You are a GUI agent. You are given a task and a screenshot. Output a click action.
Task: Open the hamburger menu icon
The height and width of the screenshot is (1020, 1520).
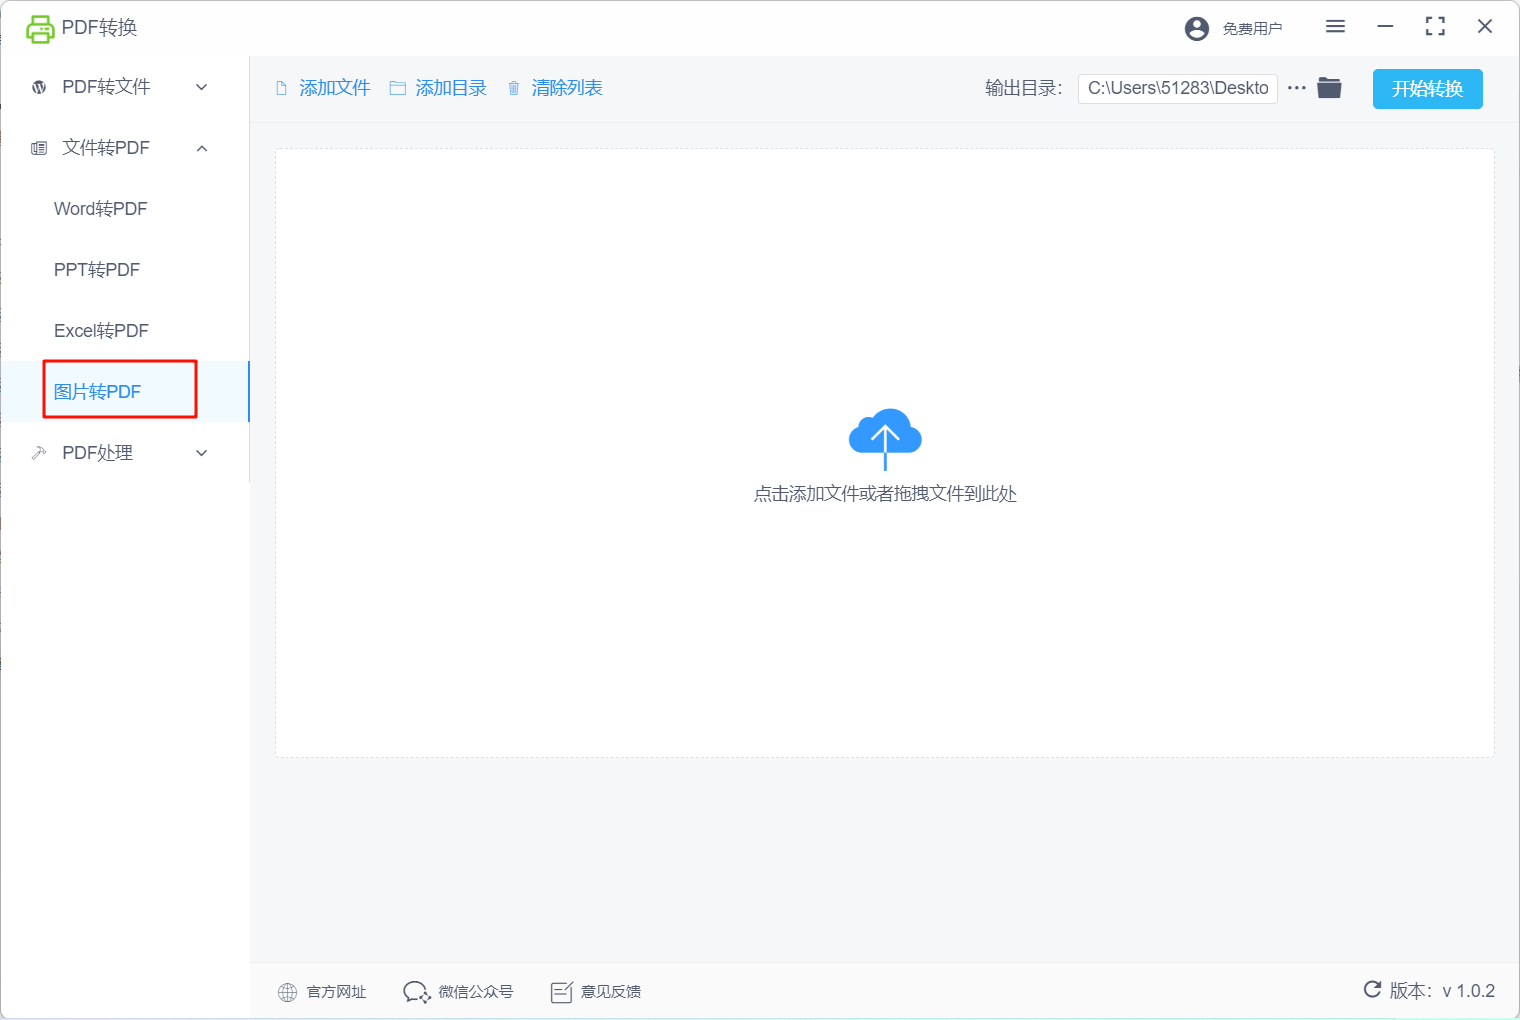tap(1335, 27)
